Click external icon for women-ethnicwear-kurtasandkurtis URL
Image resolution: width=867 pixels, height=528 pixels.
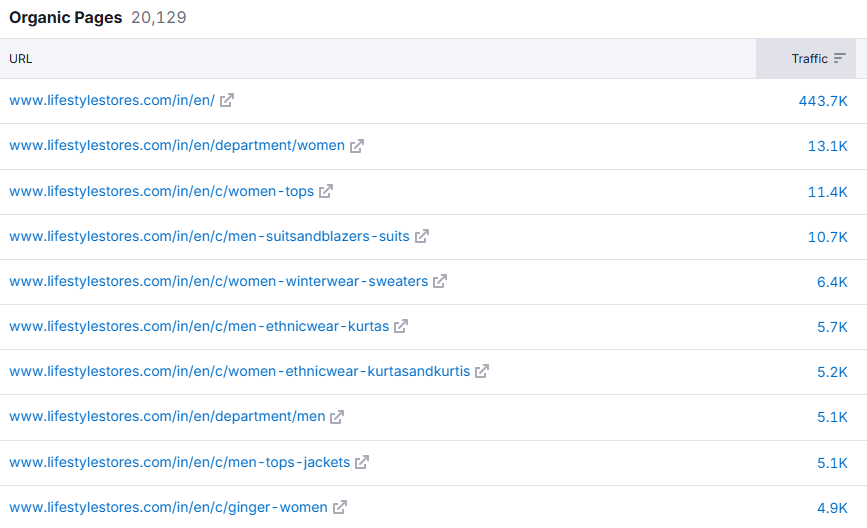pyautogui.click(x=482, y=371)
